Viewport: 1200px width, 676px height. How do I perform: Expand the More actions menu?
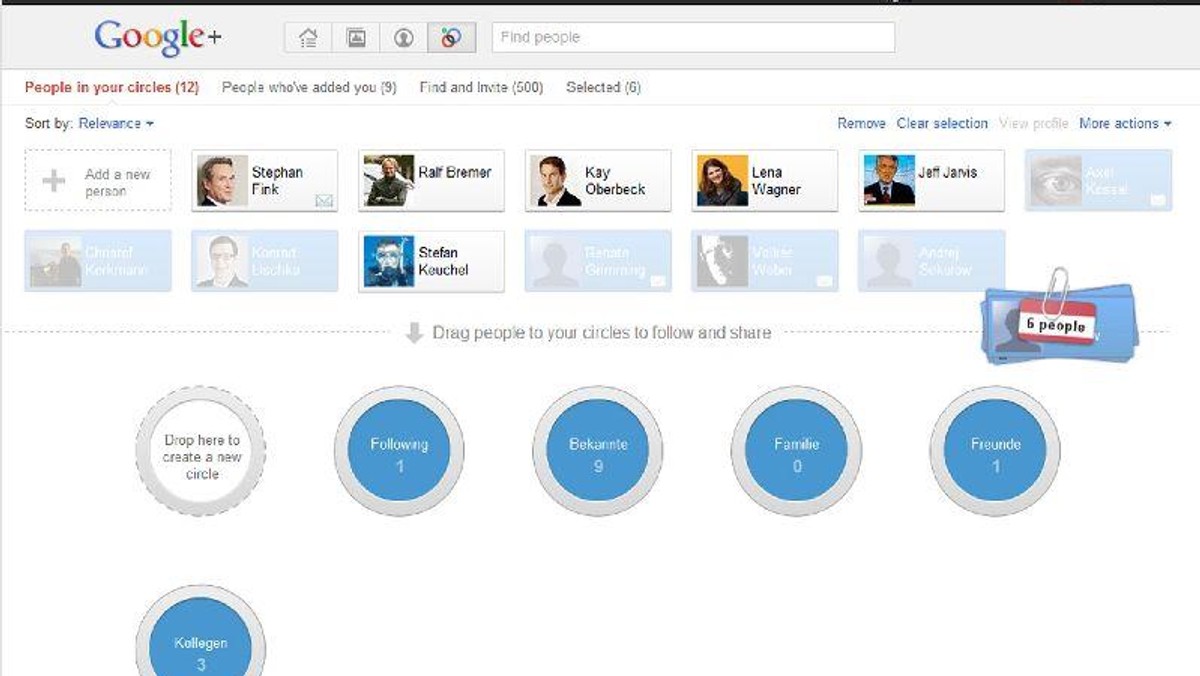click(x=1125, y=123)
